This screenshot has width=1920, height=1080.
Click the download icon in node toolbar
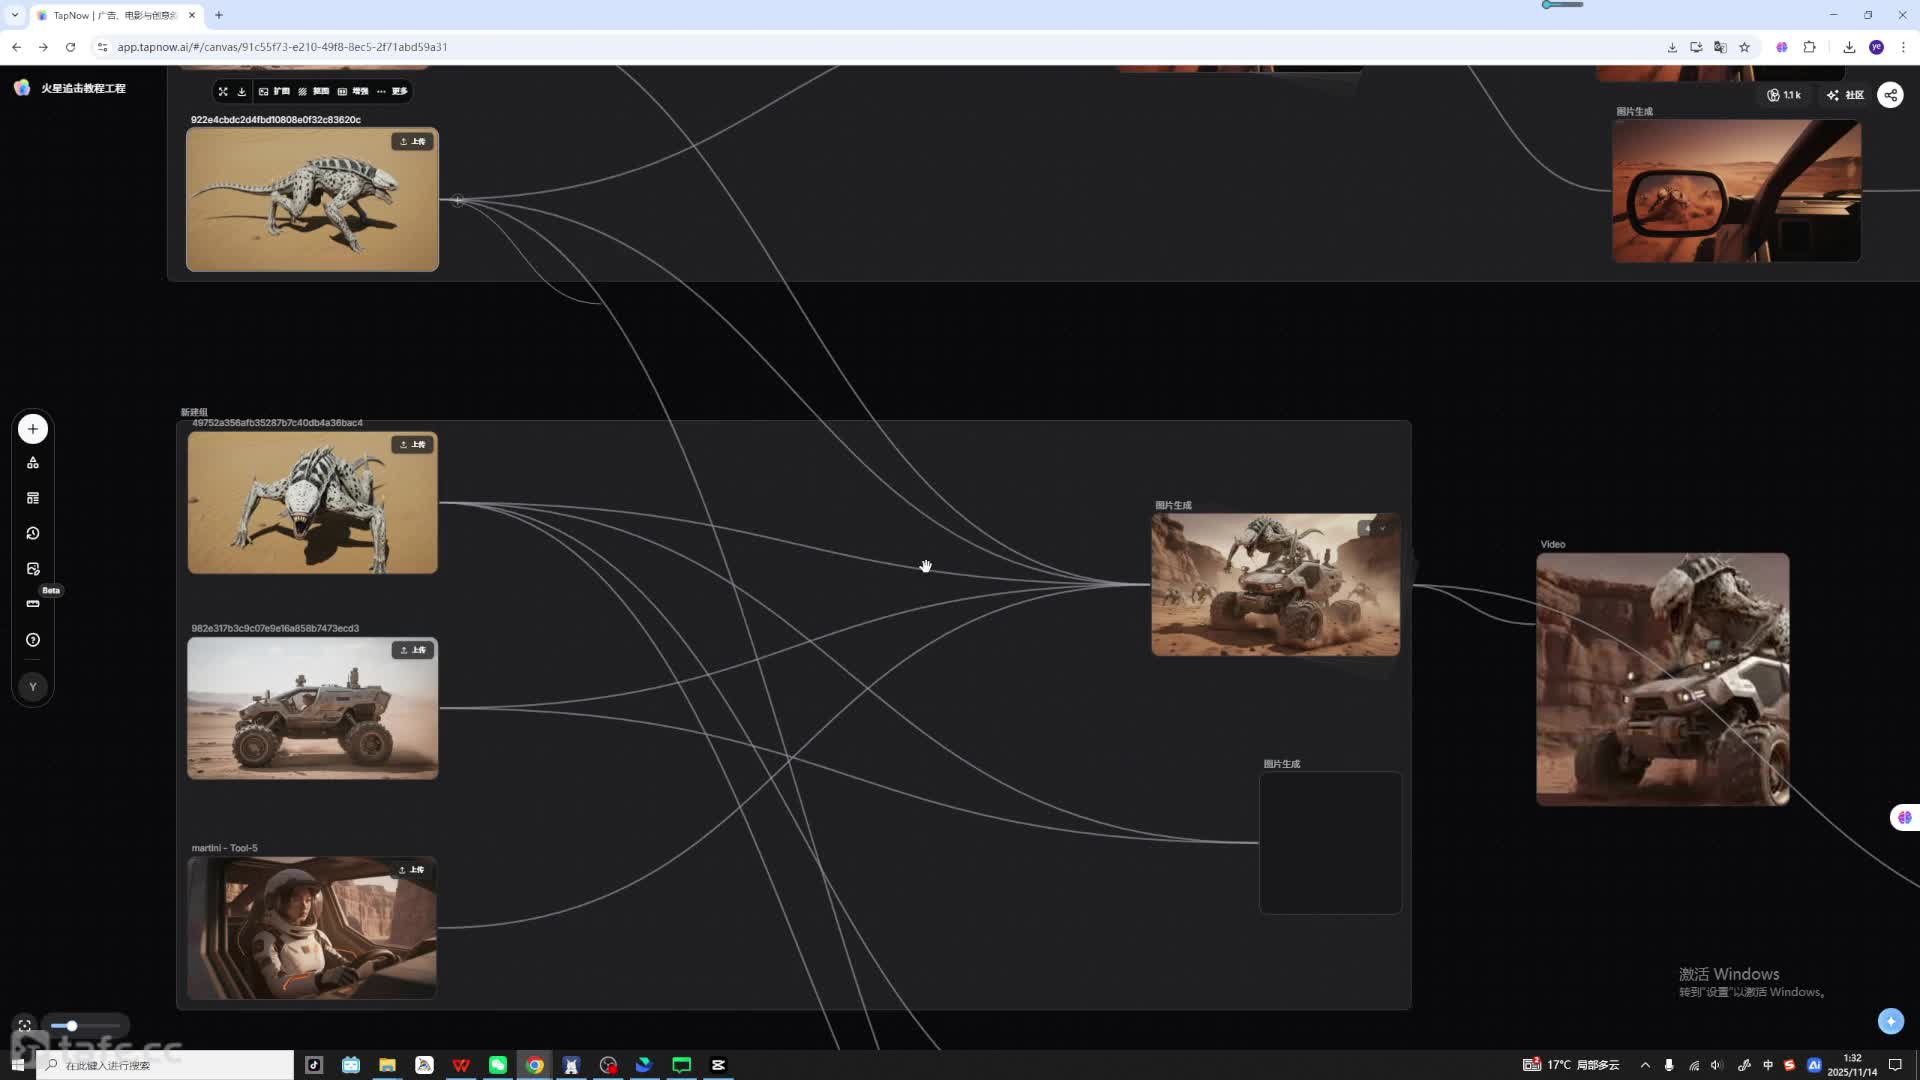tap(242, 91)
